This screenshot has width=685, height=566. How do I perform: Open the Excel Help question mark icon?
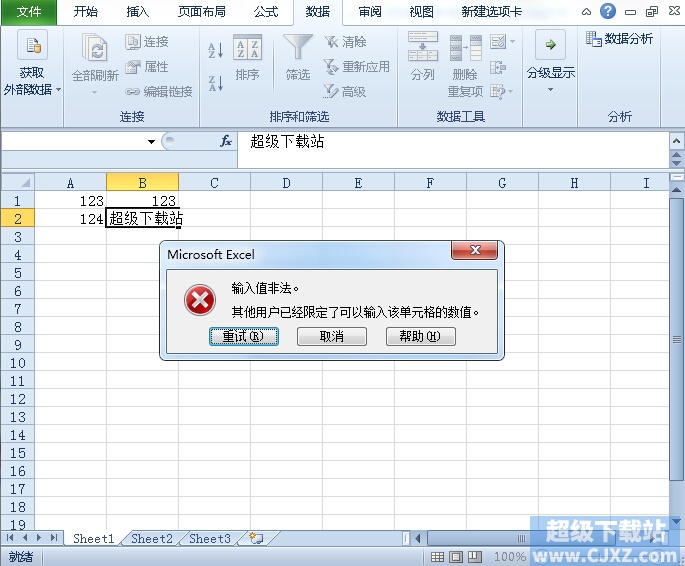pos(608,12)
